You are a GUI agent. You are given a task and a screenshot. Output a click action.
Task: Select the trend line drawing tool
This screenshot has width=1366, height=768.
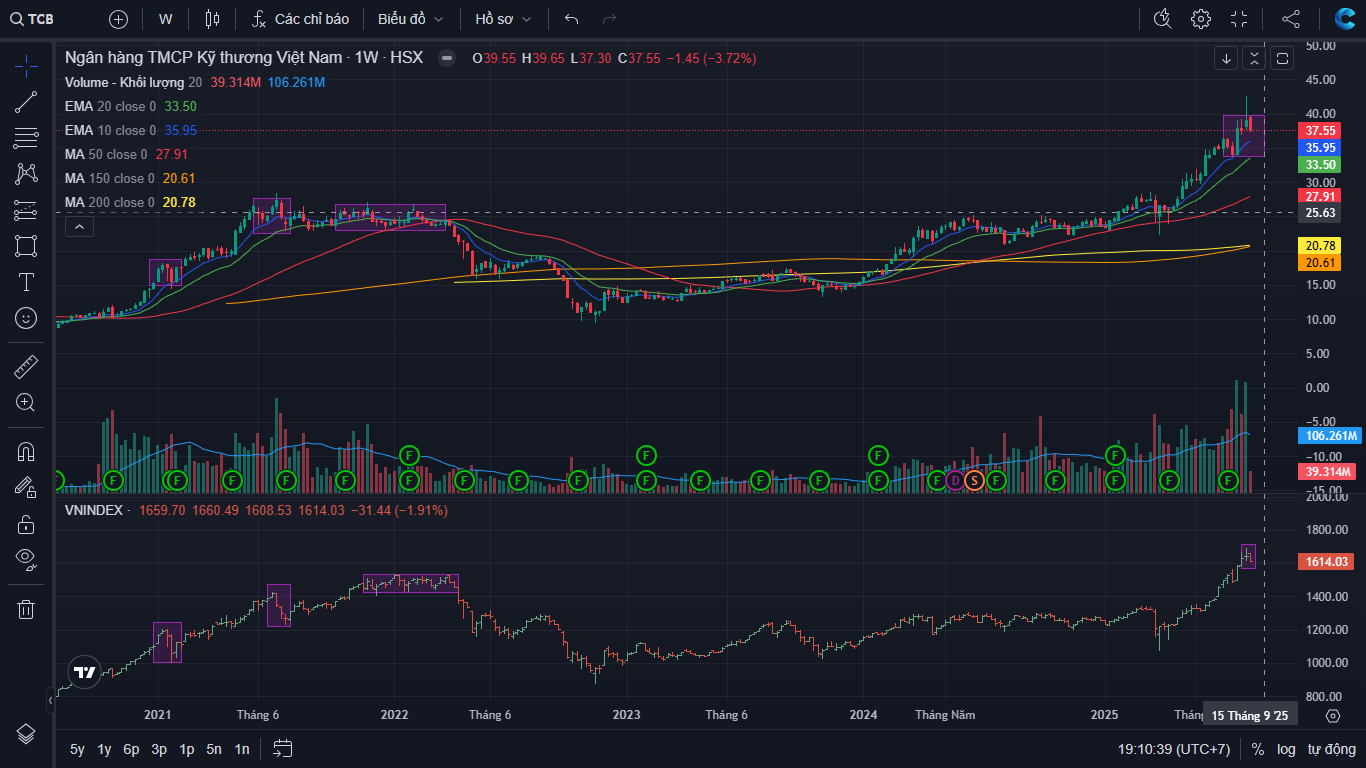click(x=26, y=102)
